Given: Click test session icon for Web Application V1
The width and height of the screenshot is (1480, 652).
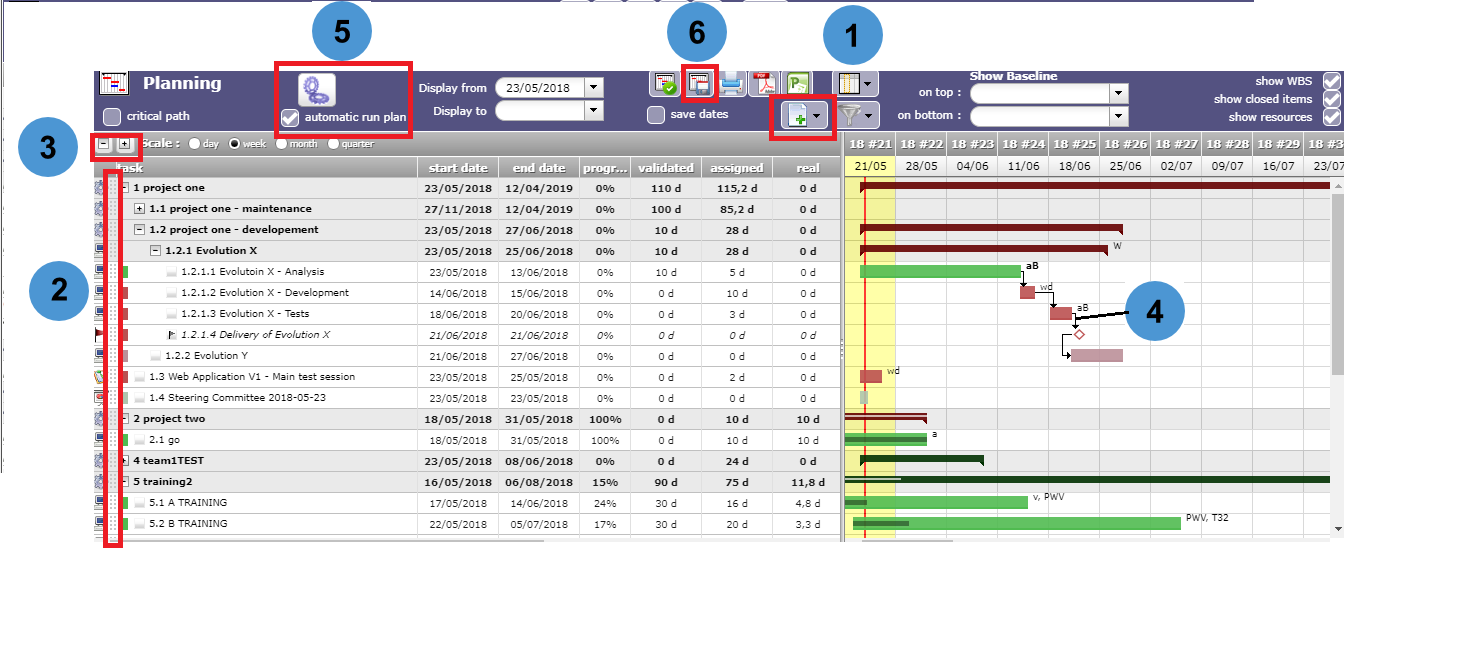Looking at the screenshot, I should pyautogui.click(x=100, y=377).
